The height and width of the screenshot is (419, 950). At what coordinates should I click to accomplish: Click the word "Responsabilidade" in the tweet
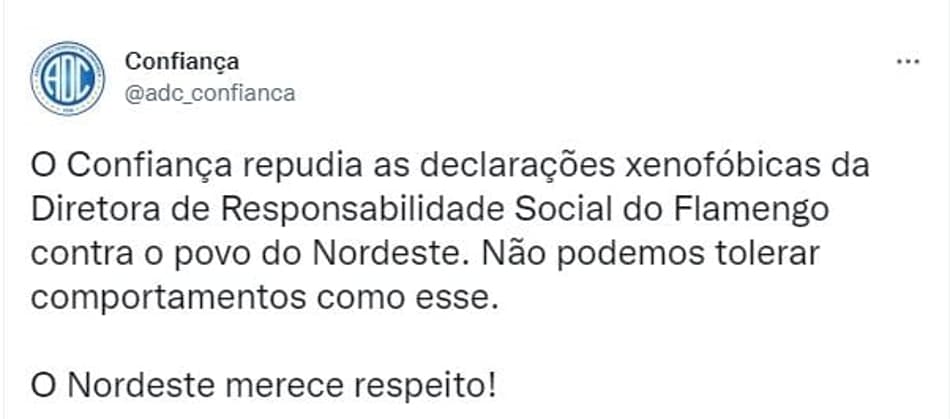362,211
